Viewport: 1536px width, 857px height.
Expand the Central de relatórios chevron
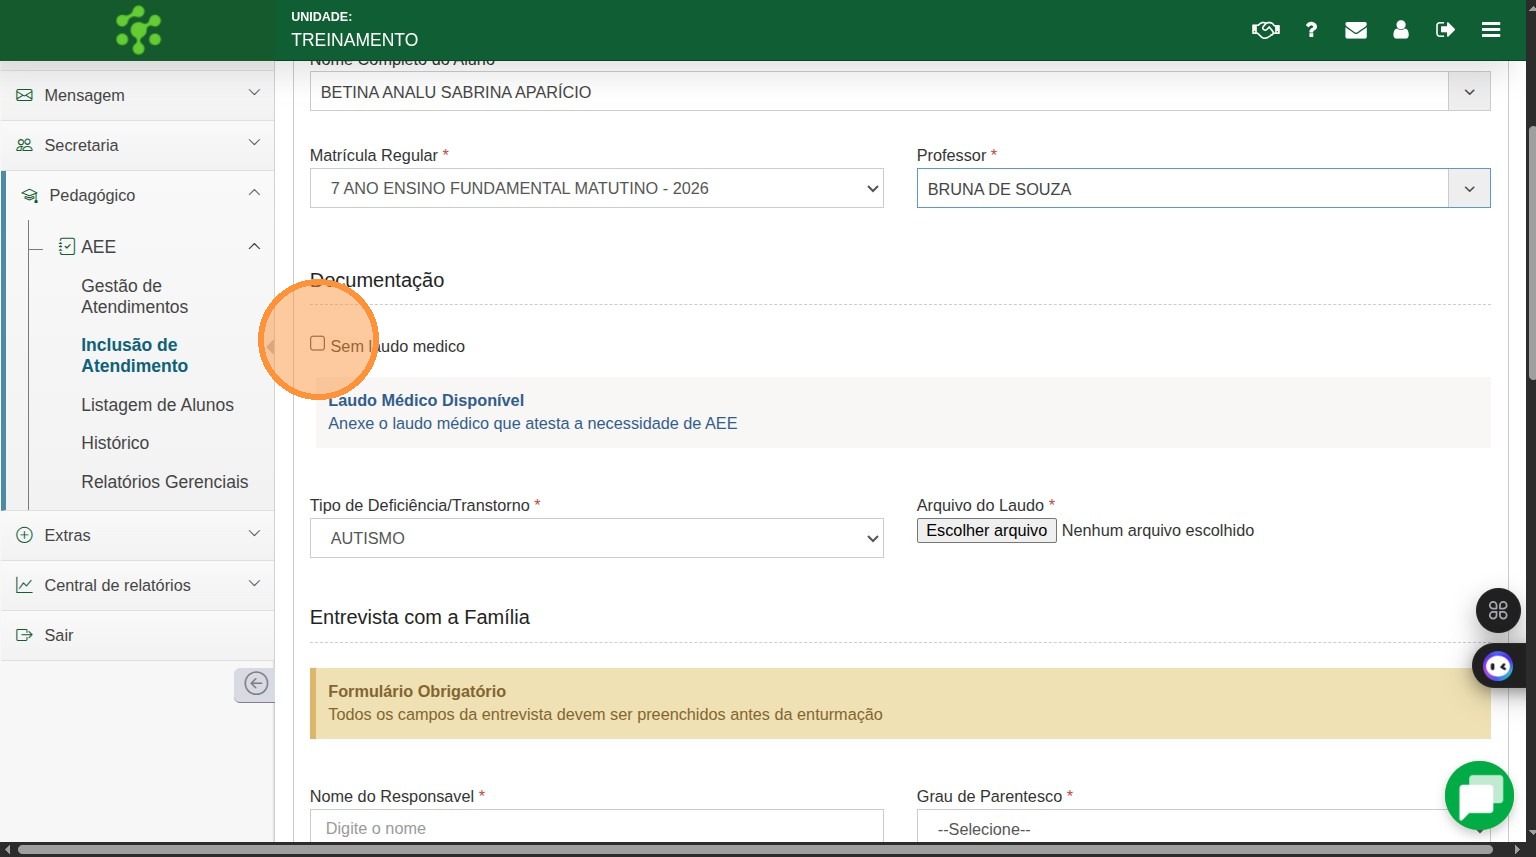point(254,583)
